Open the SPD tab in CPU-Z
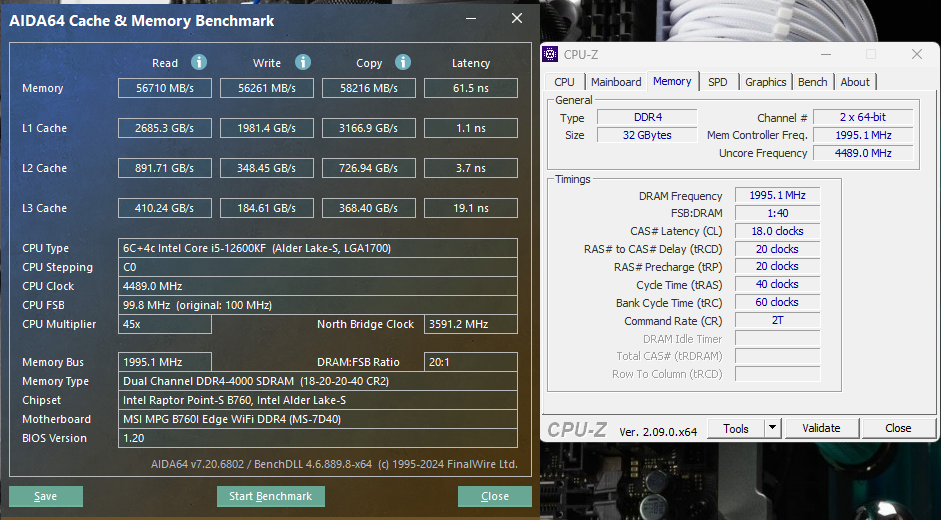This screenshot has height=520, width=941. tap(717, 82)
